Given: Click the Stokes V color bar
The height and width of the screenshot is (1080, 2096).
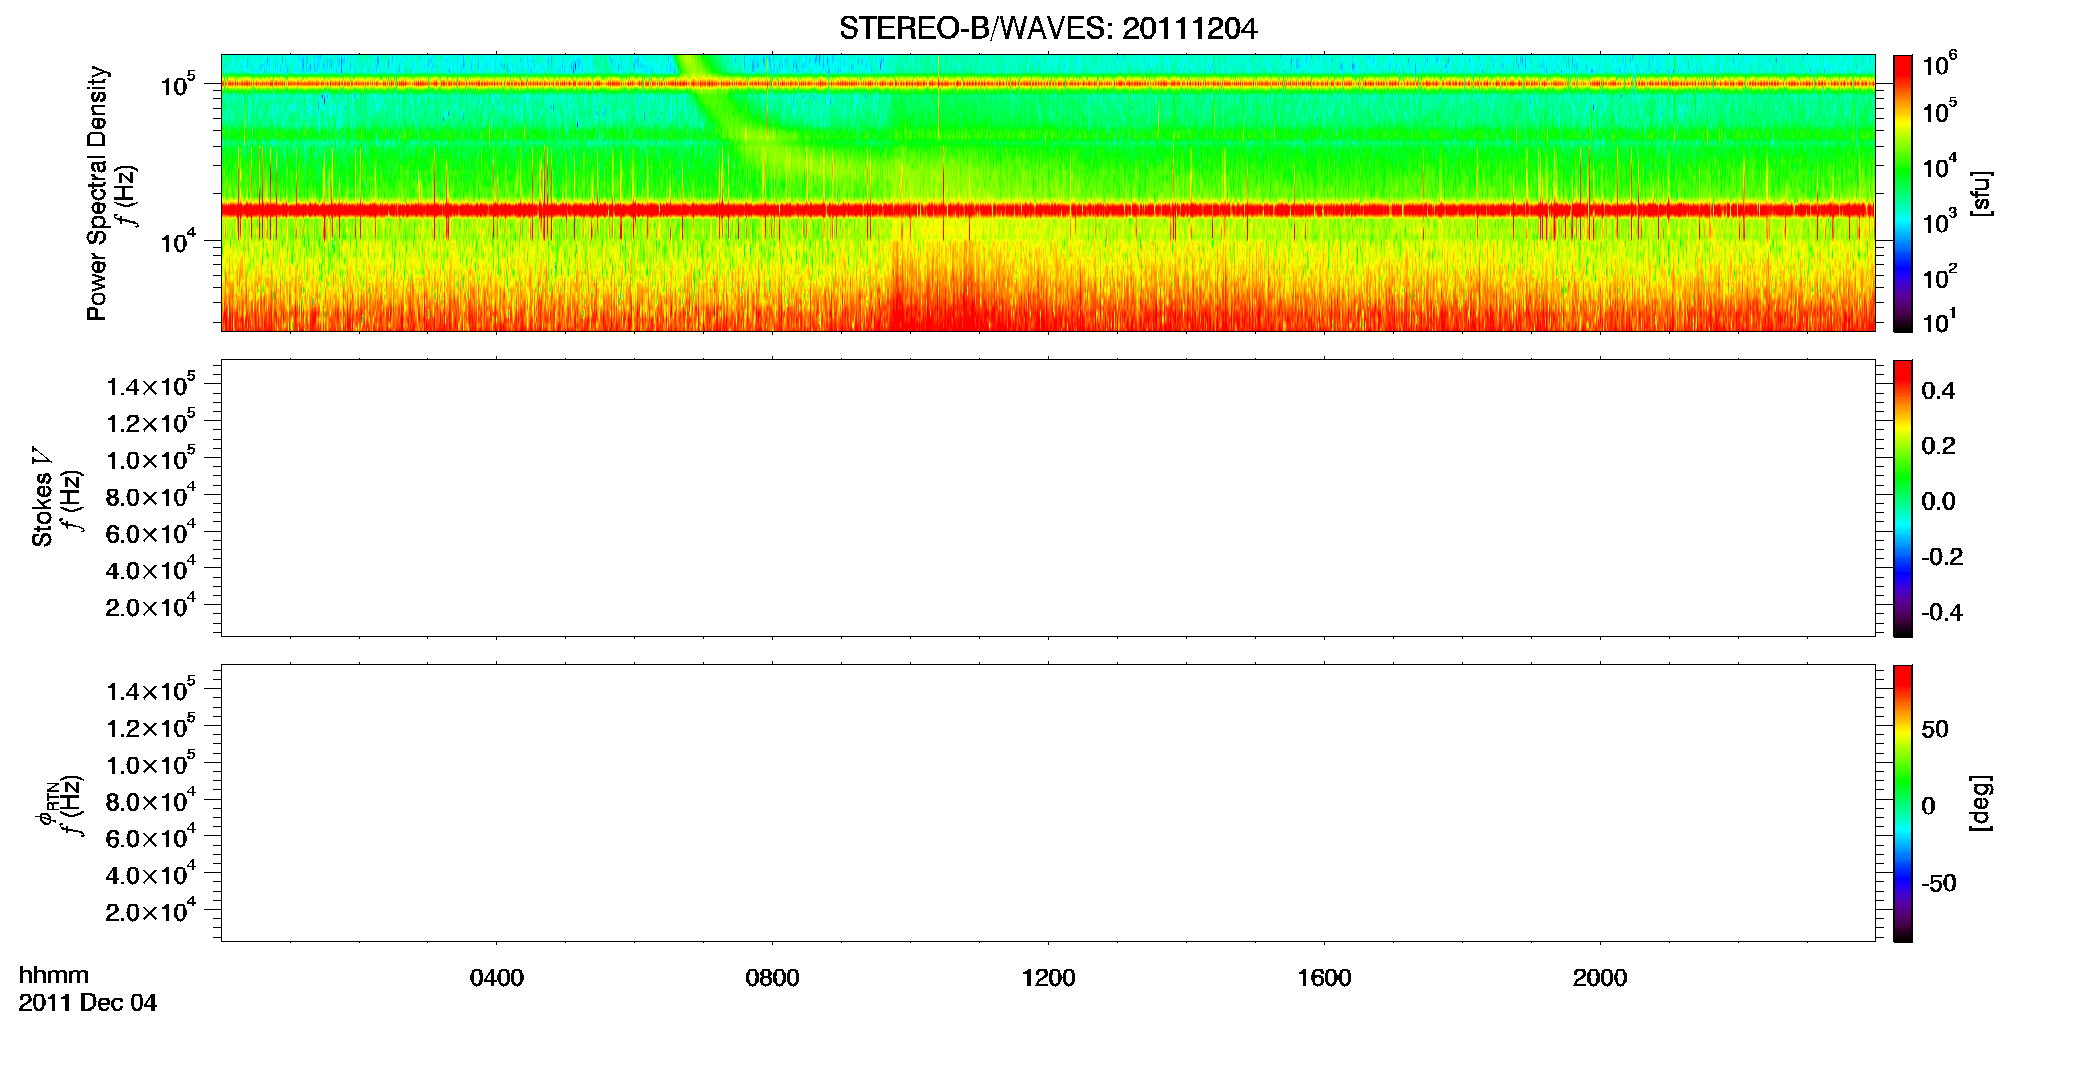Looking at the screenshot, I should (x=1903, y=498).
